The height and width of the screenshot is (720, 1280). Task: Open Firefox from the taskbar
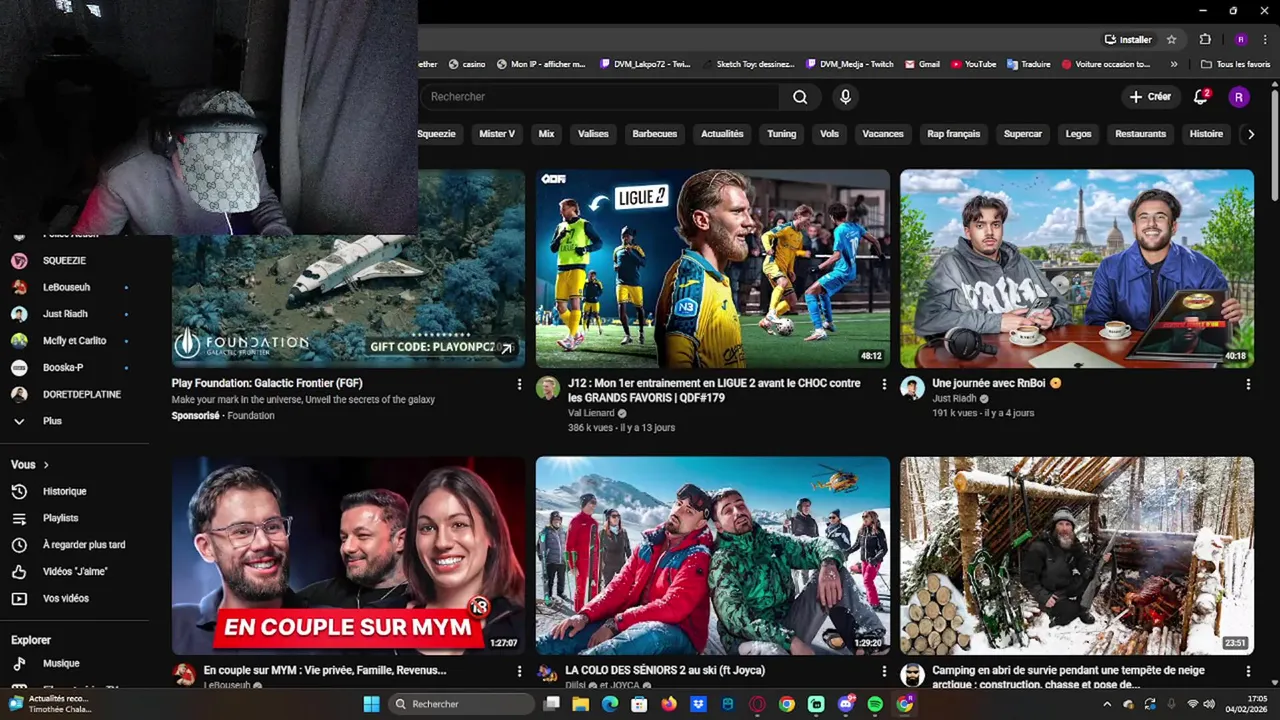669,704
